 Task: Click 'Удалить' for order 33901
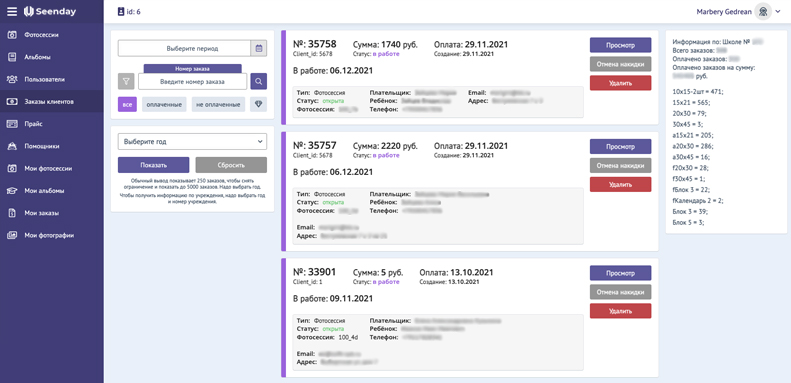620,311
